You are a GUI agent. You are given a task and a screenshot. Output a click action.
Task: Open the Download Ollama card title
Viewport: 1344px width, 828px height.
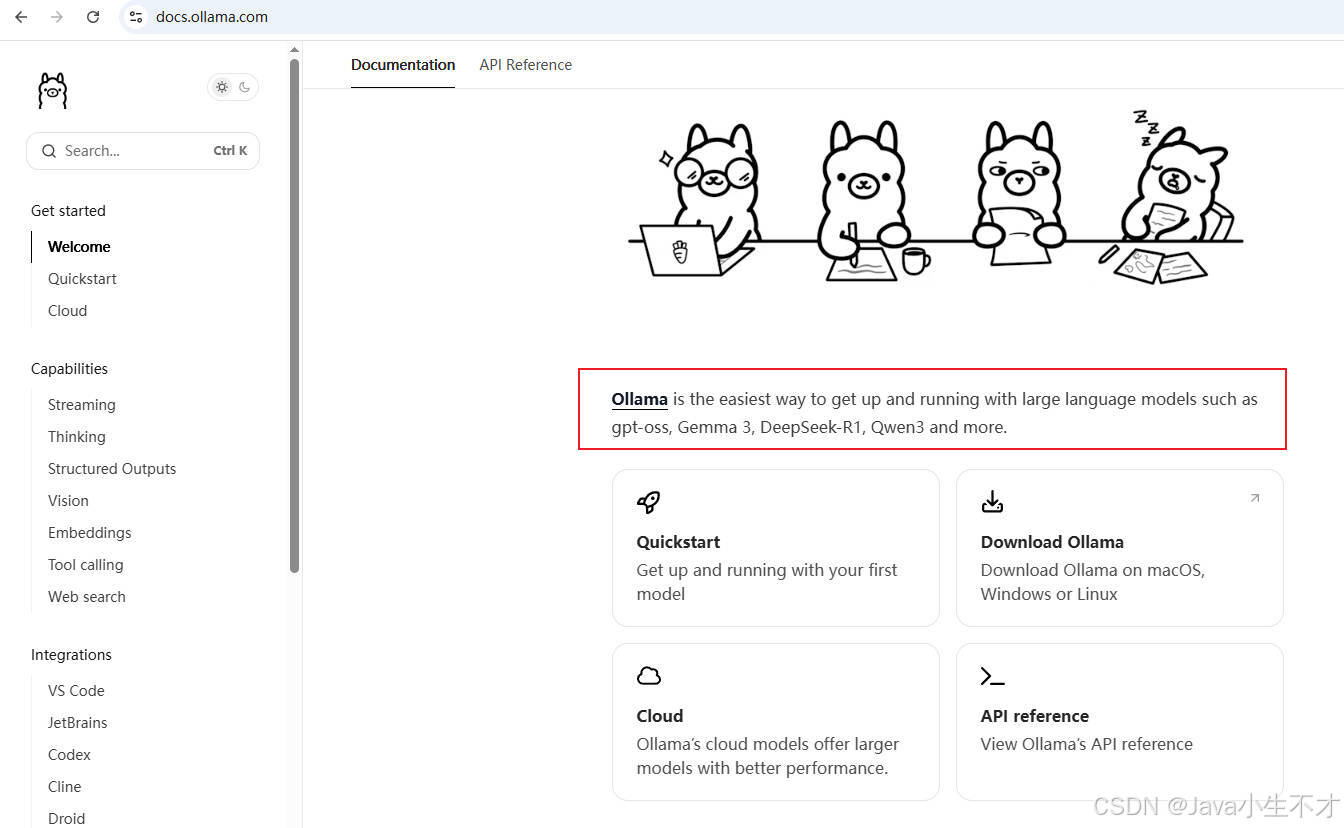click(1052, 542)
